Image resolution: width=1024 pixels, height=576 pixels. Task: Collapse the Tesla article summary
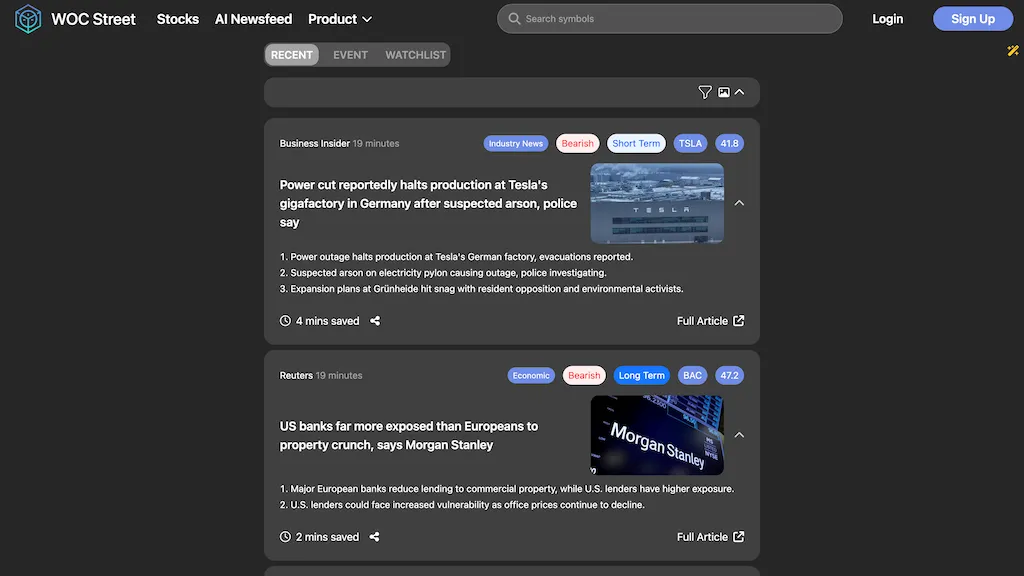pos(740,203)
